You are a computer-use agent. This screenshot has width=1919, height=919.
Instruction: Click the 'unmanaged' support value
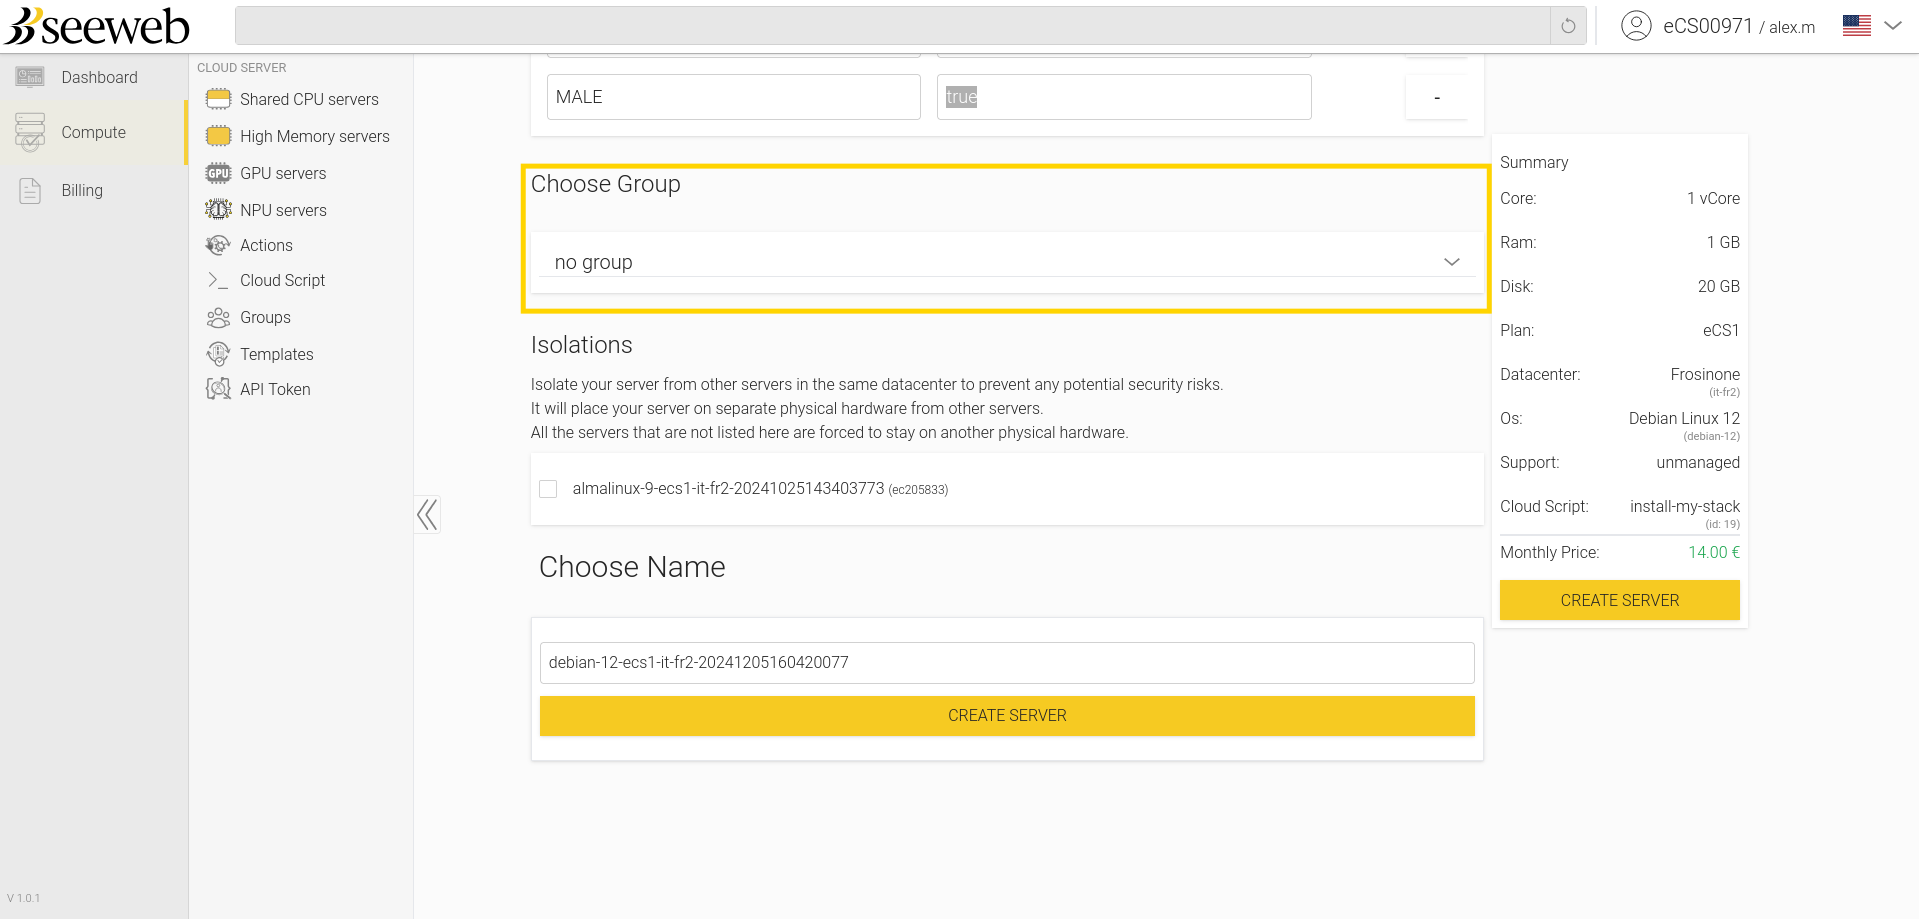tap(1698, 462)
